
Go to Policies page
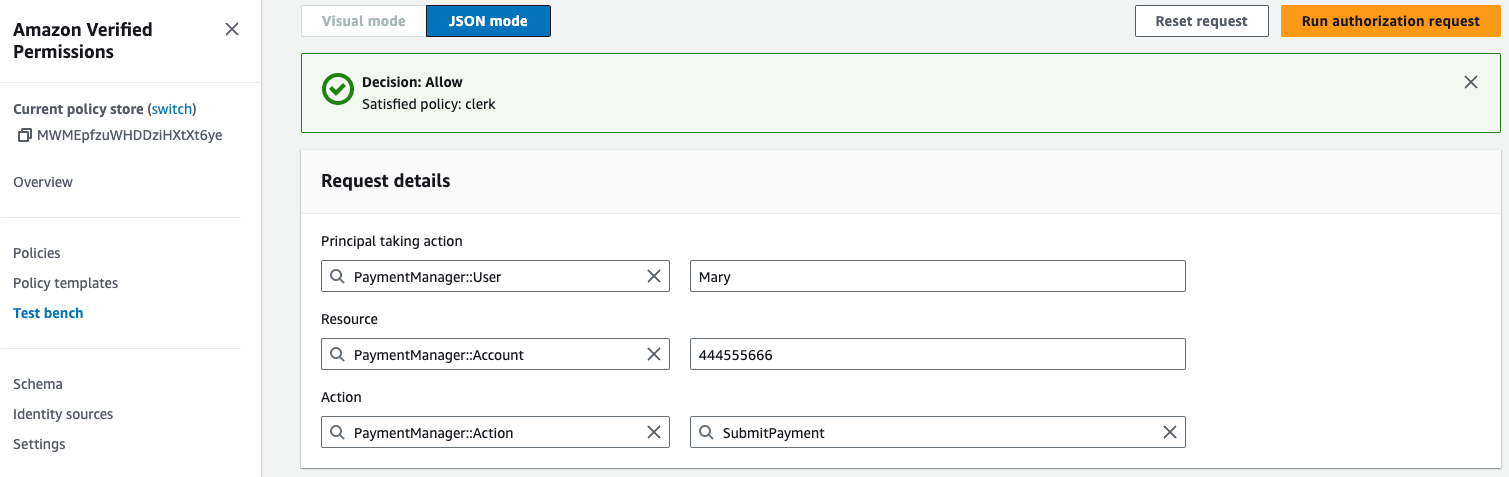(37, 253)
